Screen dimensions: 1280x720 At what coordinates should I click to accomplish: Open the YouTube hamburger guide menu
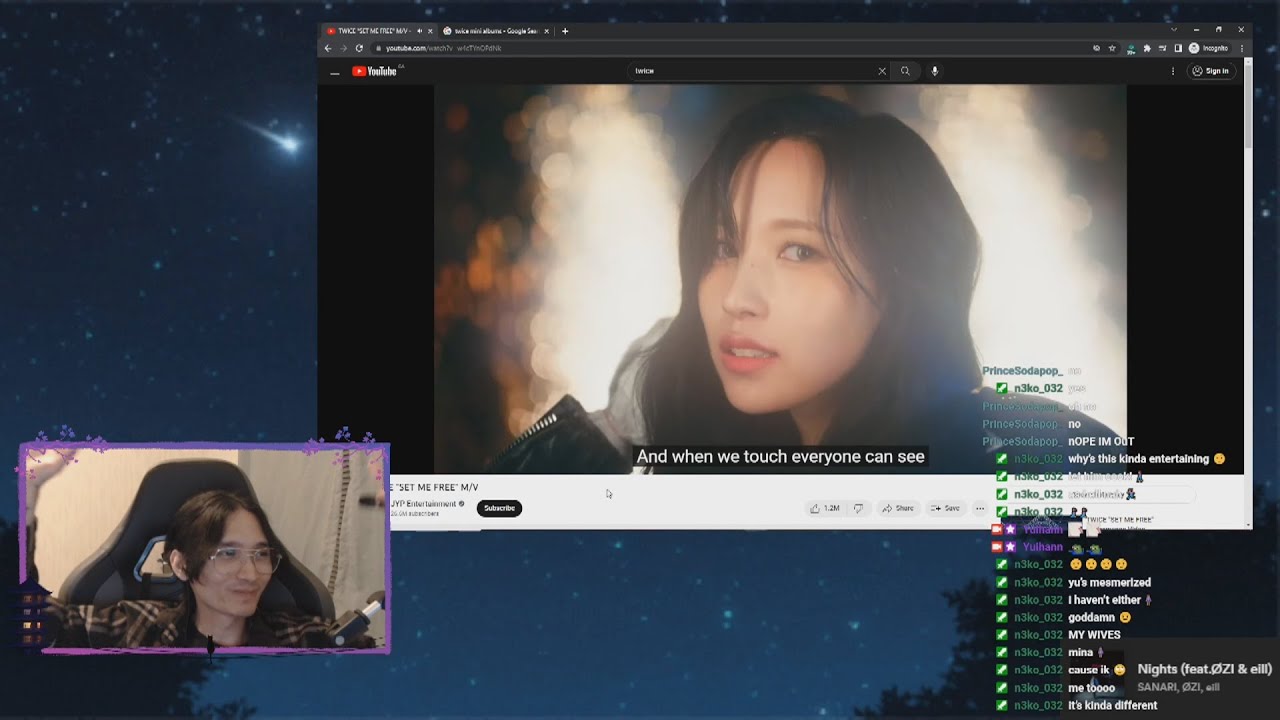click(x=334, y=72)
